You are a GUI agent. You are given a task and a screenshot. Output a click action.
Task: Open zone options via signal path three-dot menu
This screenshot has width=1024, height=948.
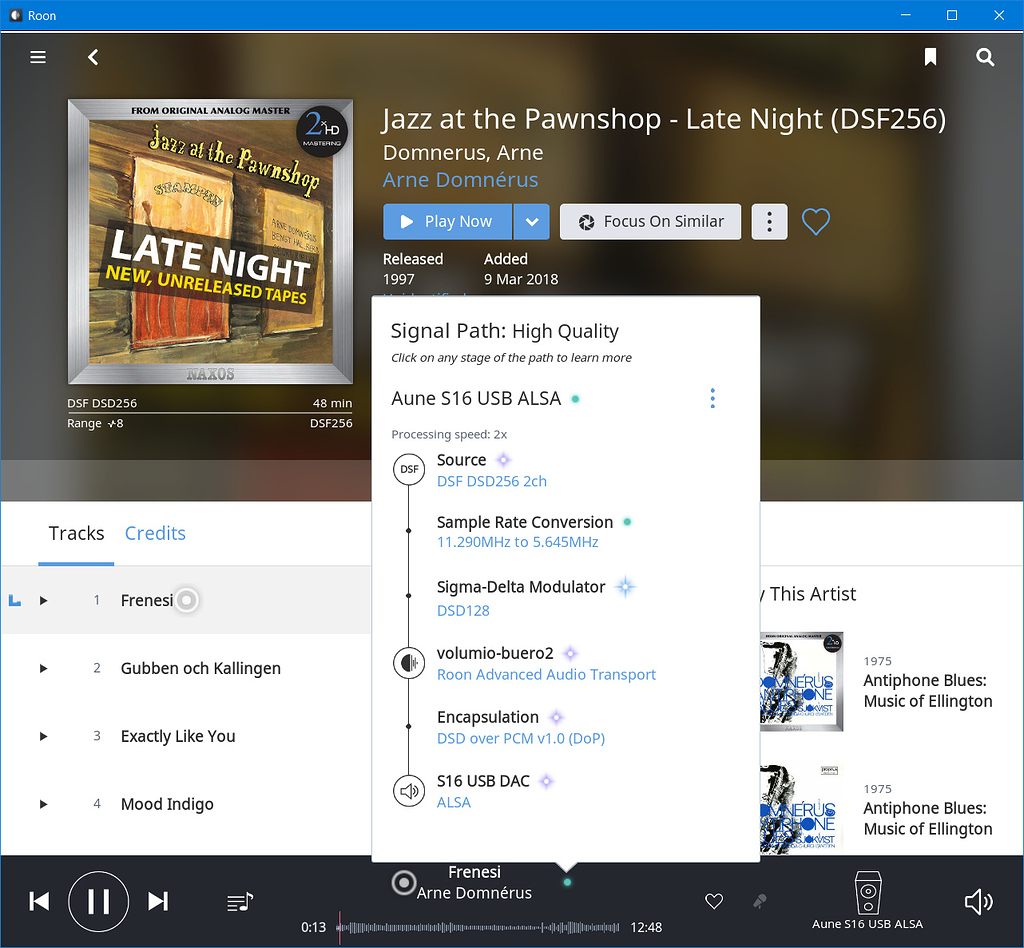[712, 398]
